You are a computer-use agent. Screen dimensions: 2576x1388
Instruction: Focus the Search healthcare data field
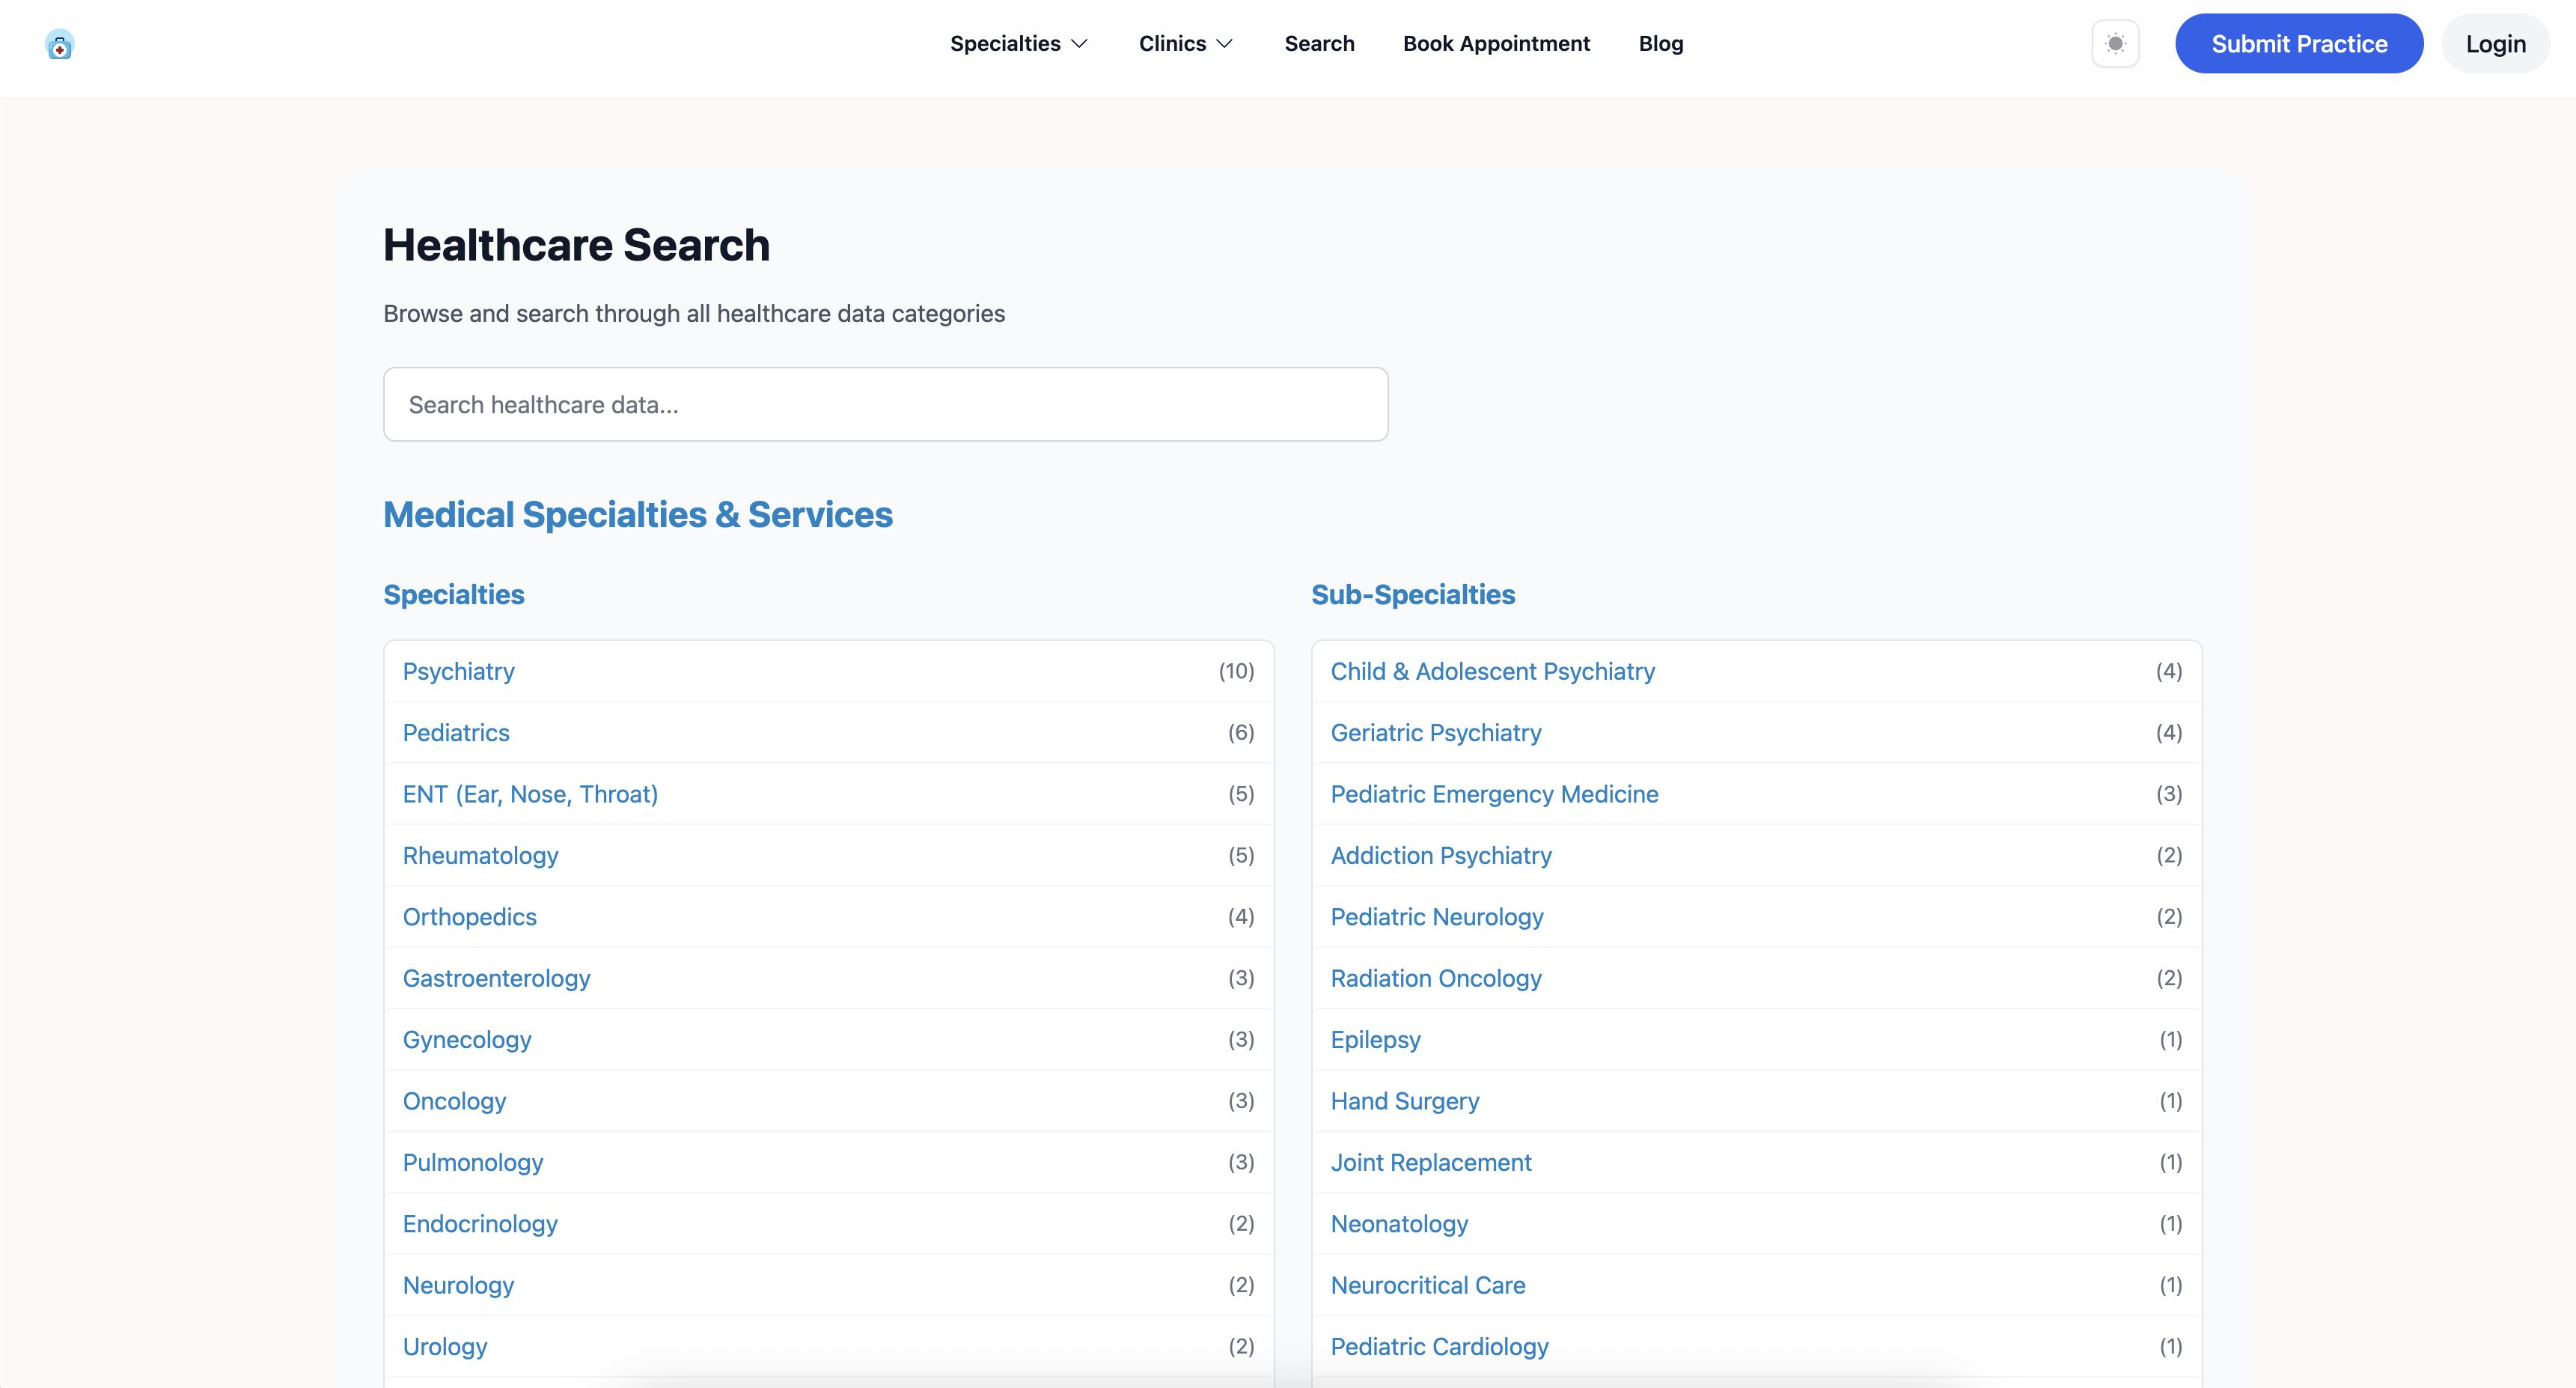tap(885, 404)
